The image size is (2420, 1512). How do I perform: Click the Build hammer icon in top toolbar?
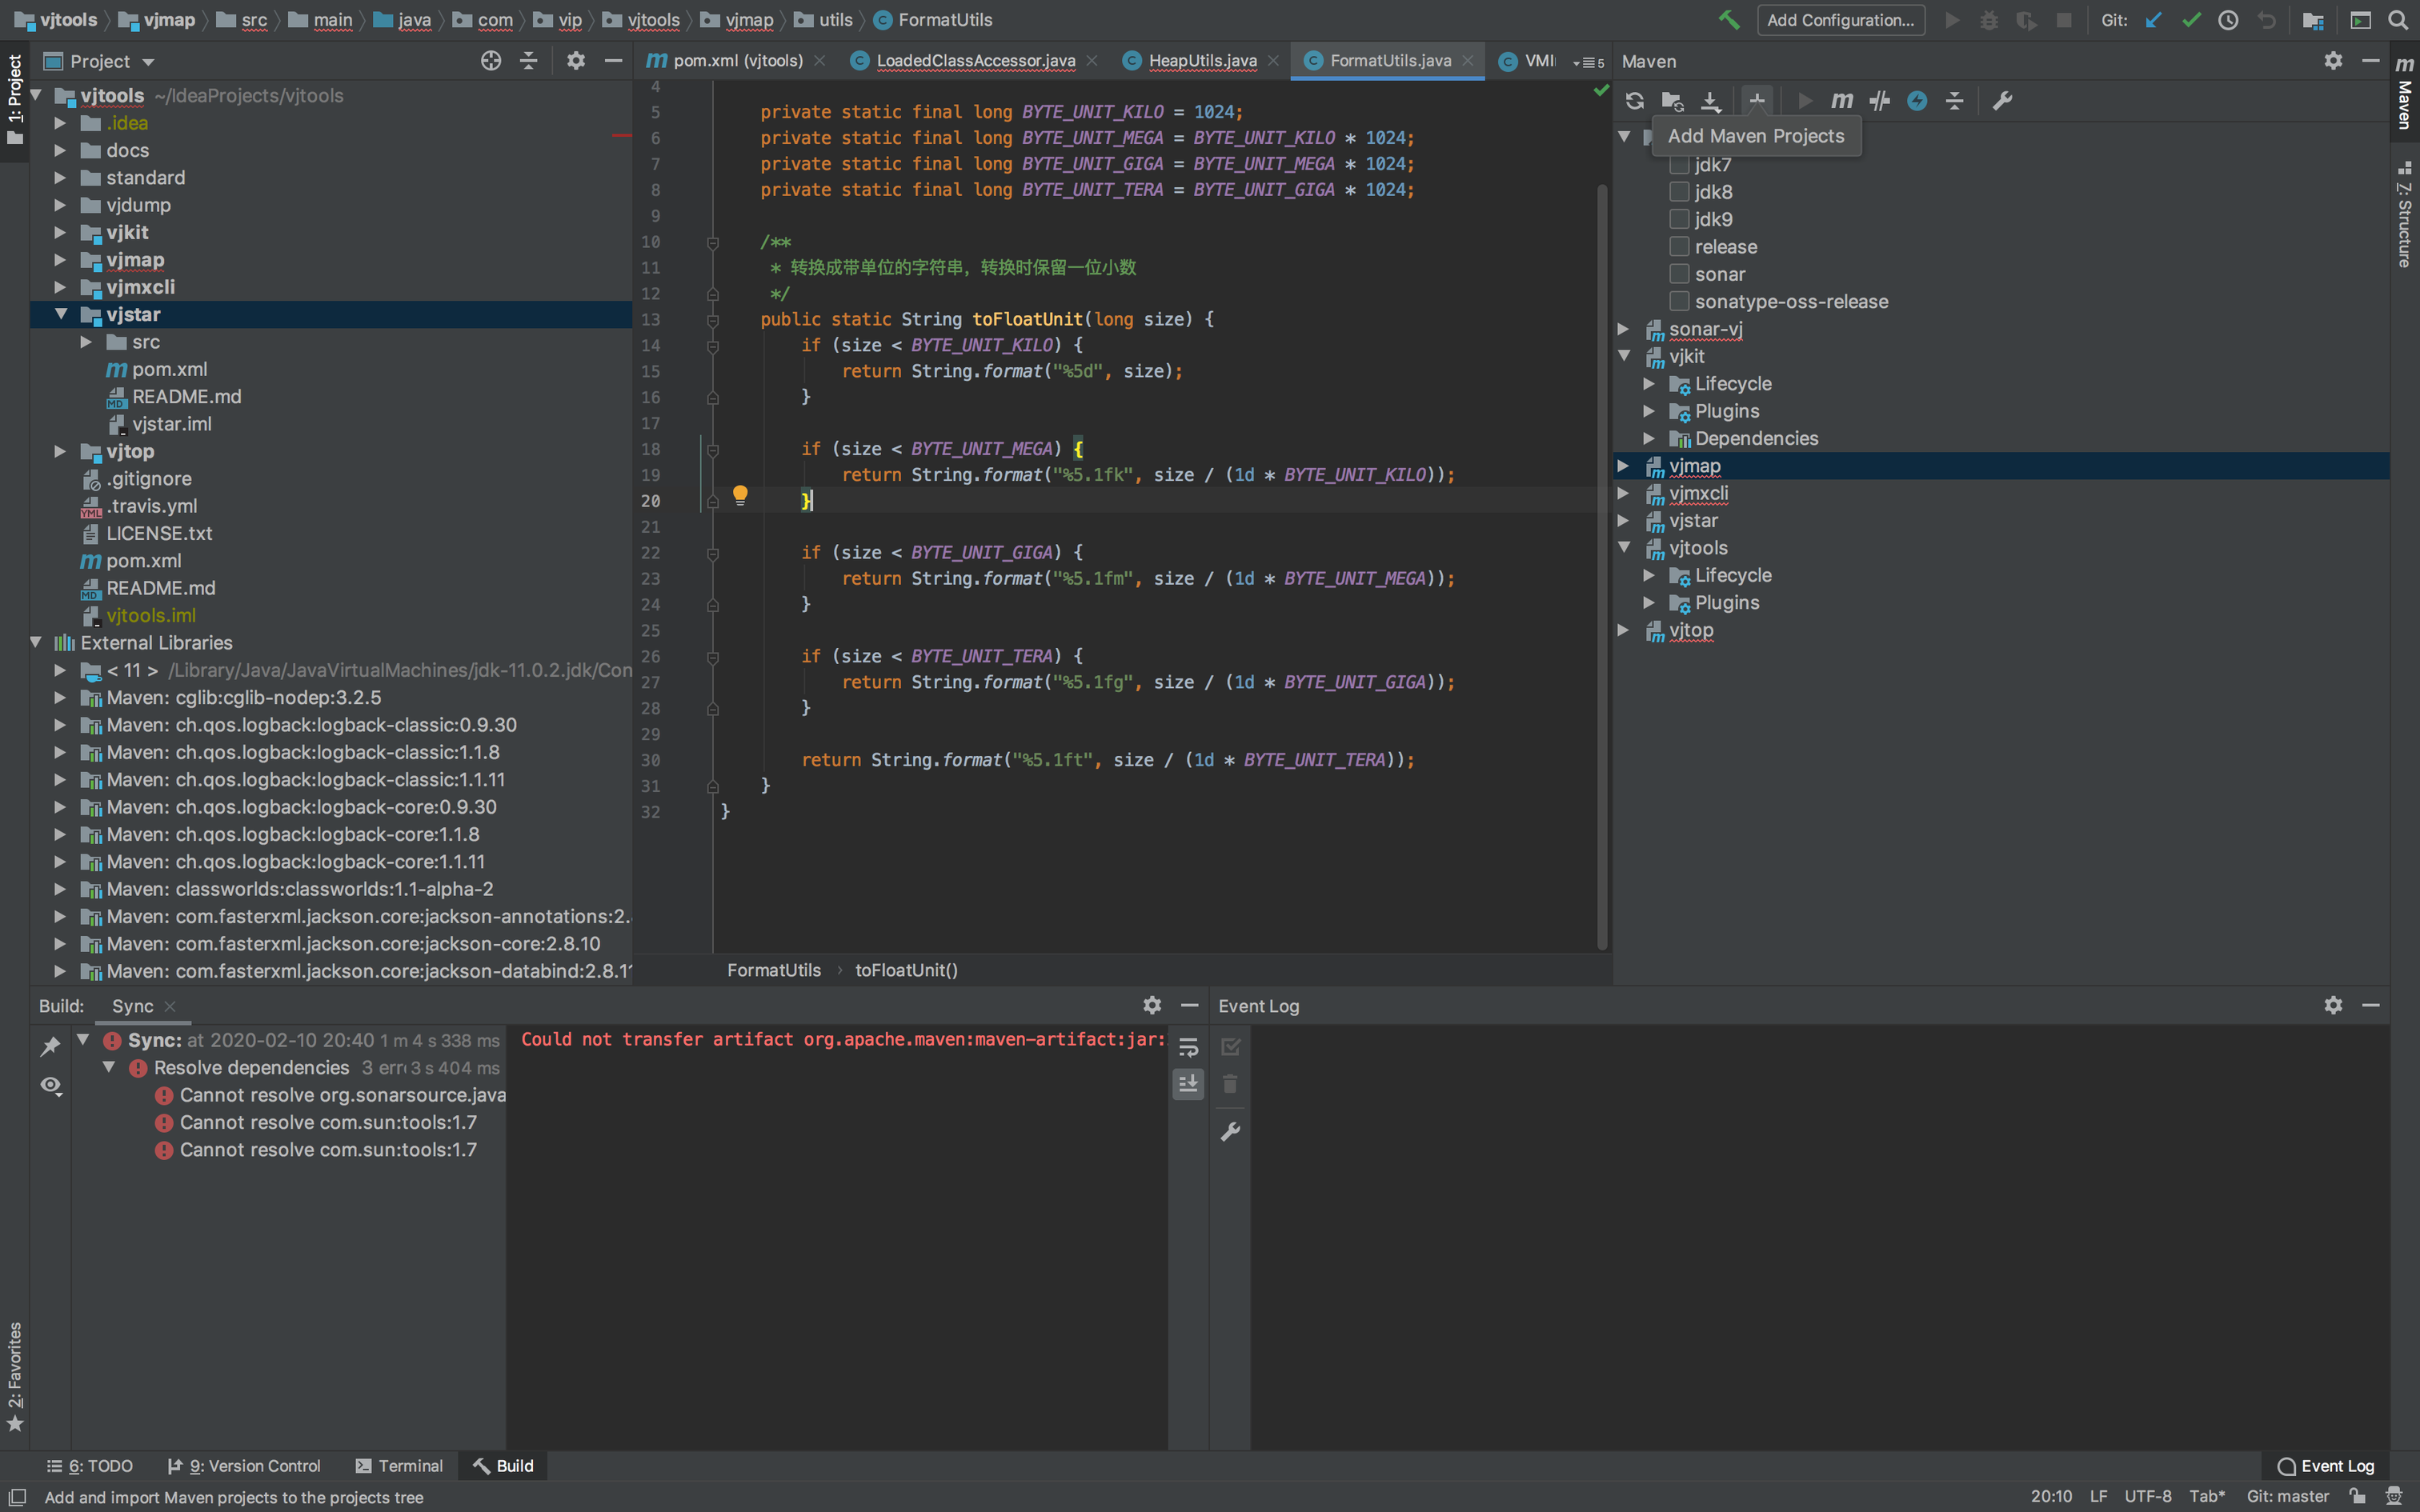[1729, 20]
